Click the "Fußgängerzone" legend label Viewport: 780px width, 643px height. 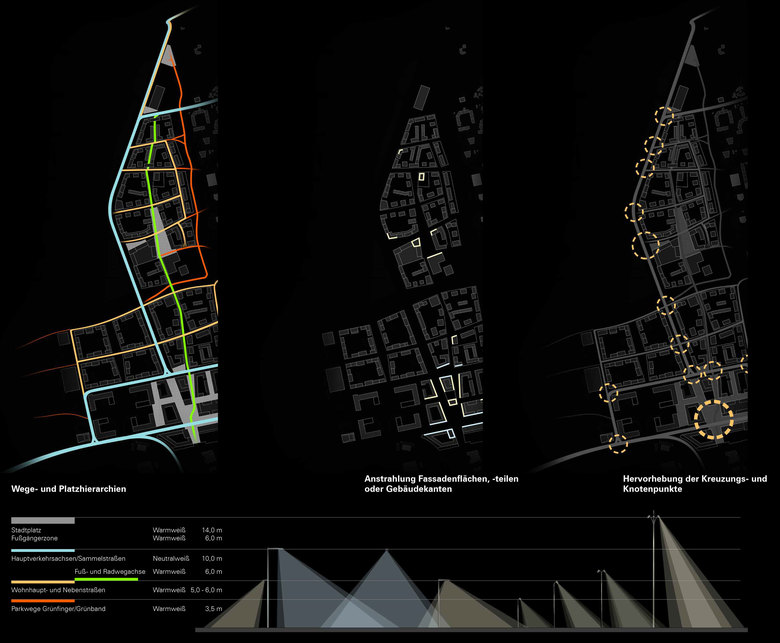(36, 538)
